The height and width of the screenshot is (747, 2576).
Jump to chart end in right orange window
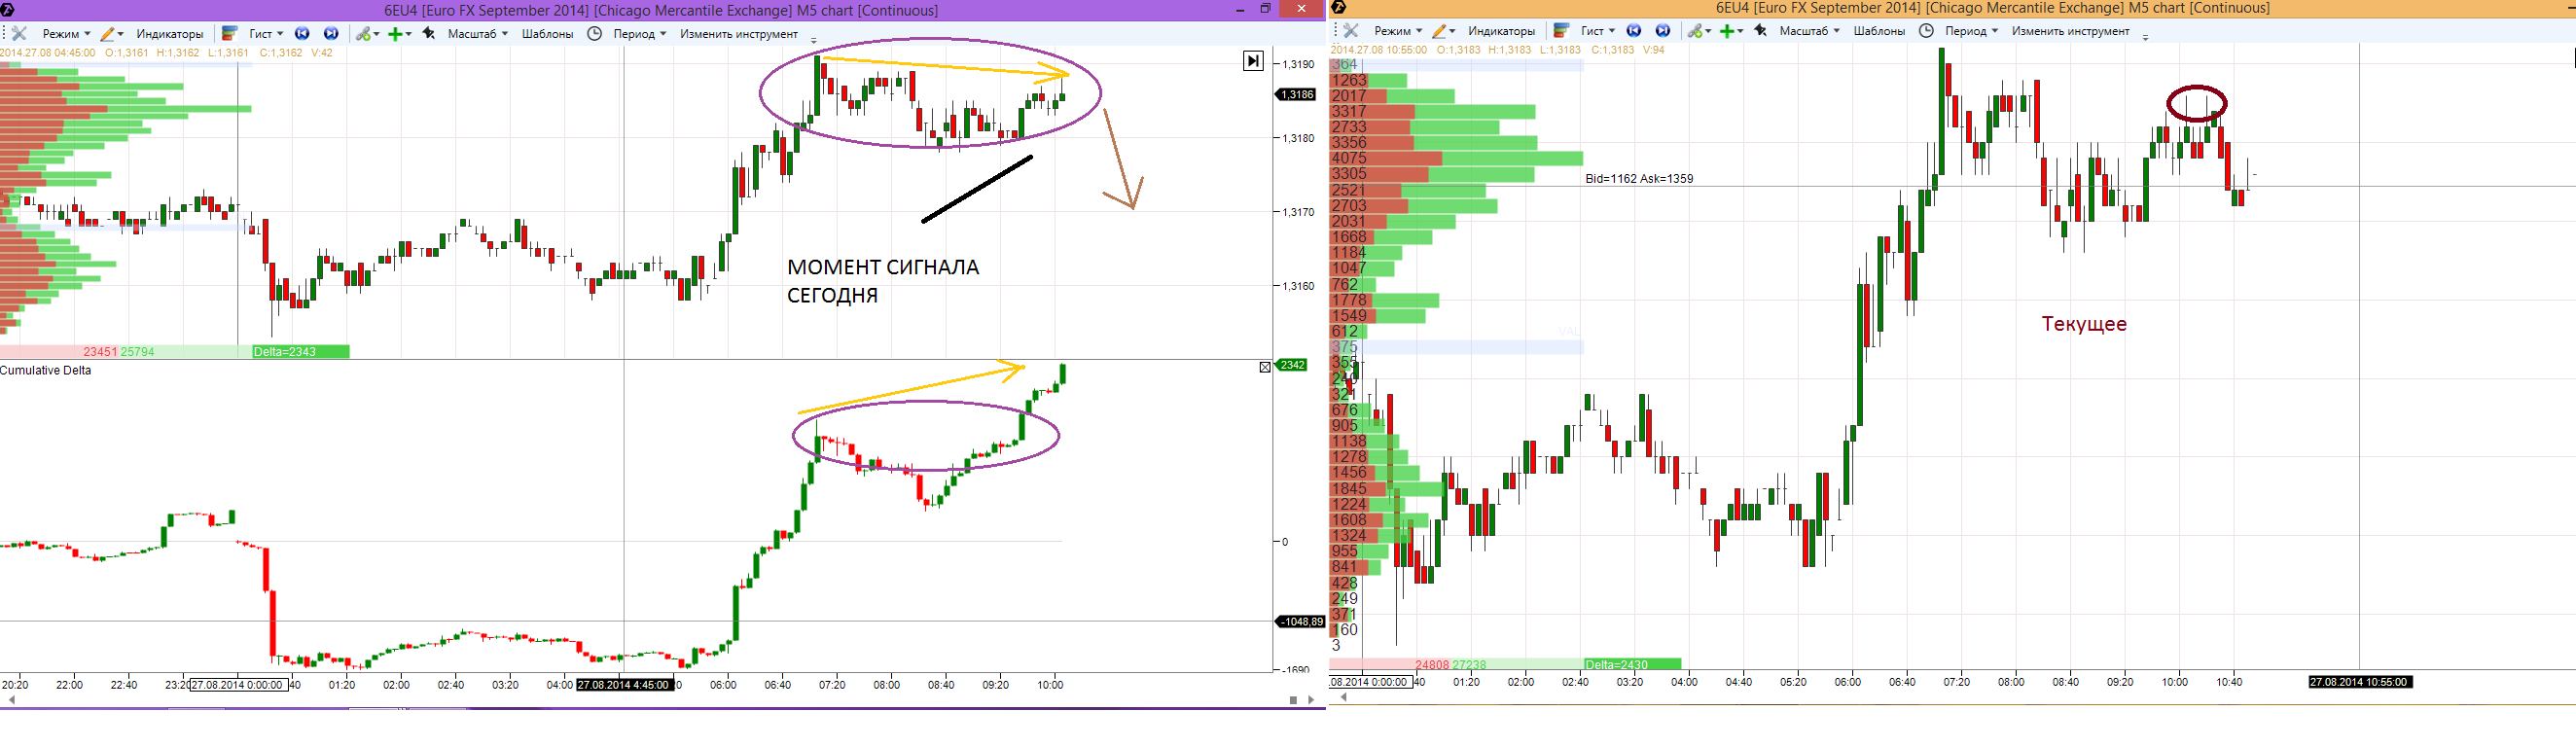[x=1663, y=31]
